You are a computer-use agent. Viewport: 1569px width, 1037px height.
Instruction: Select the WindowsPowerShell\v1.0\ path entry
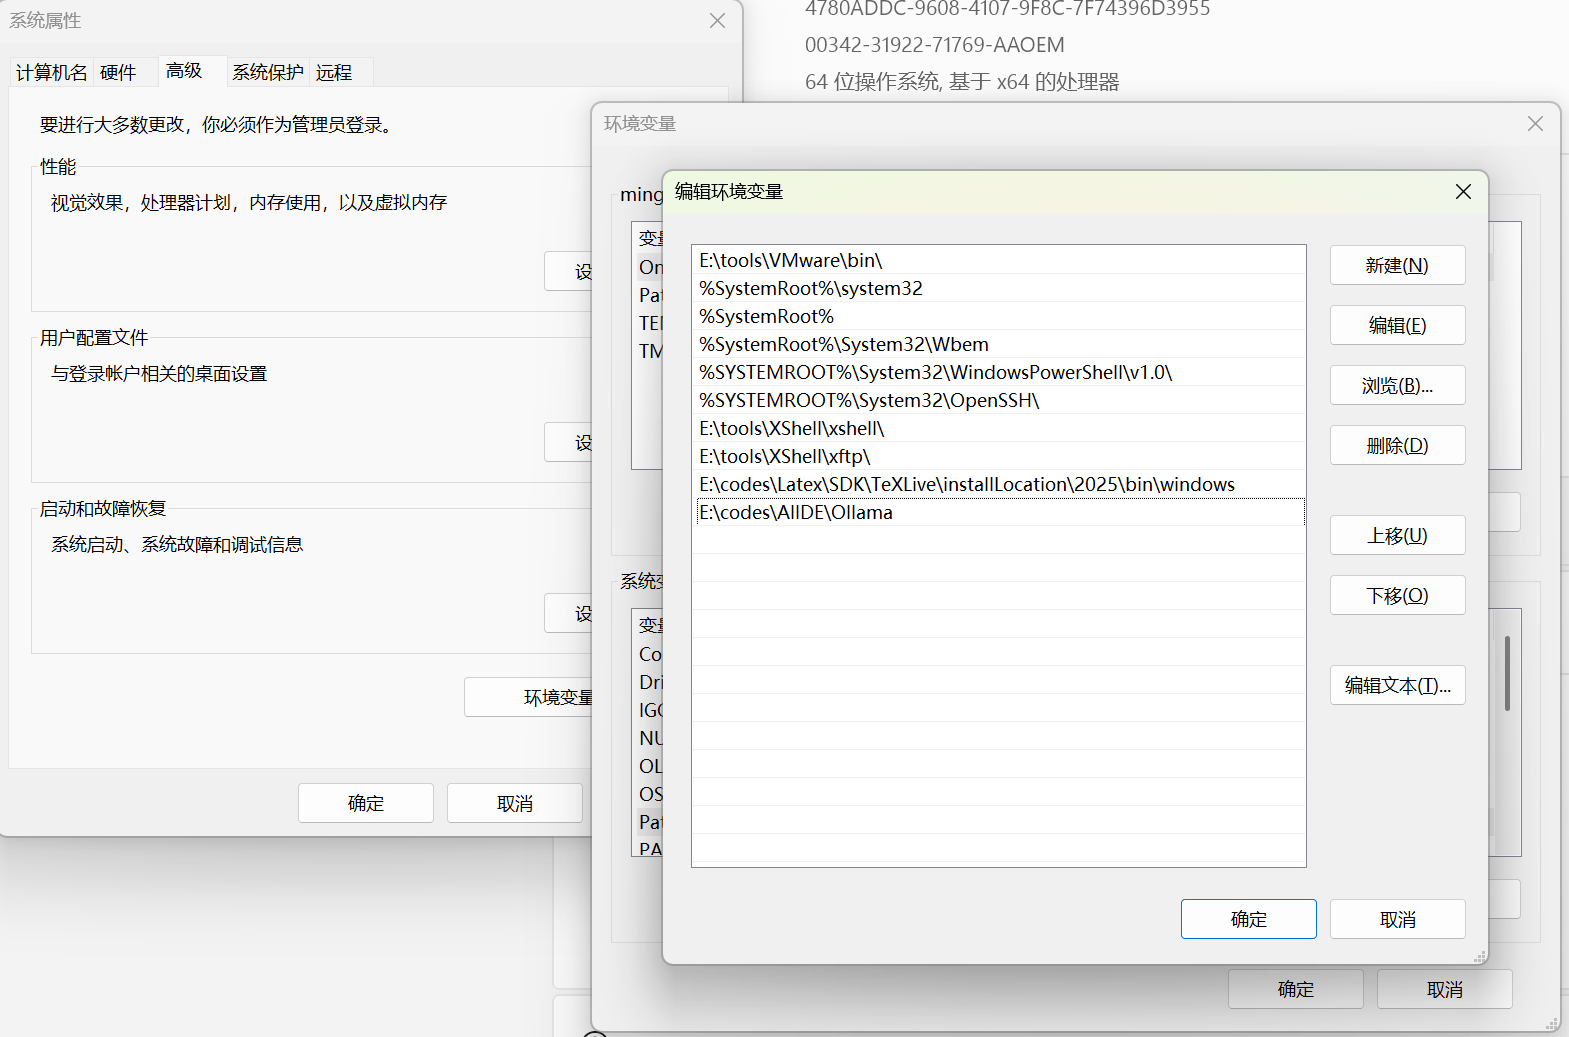coord(935,373)
